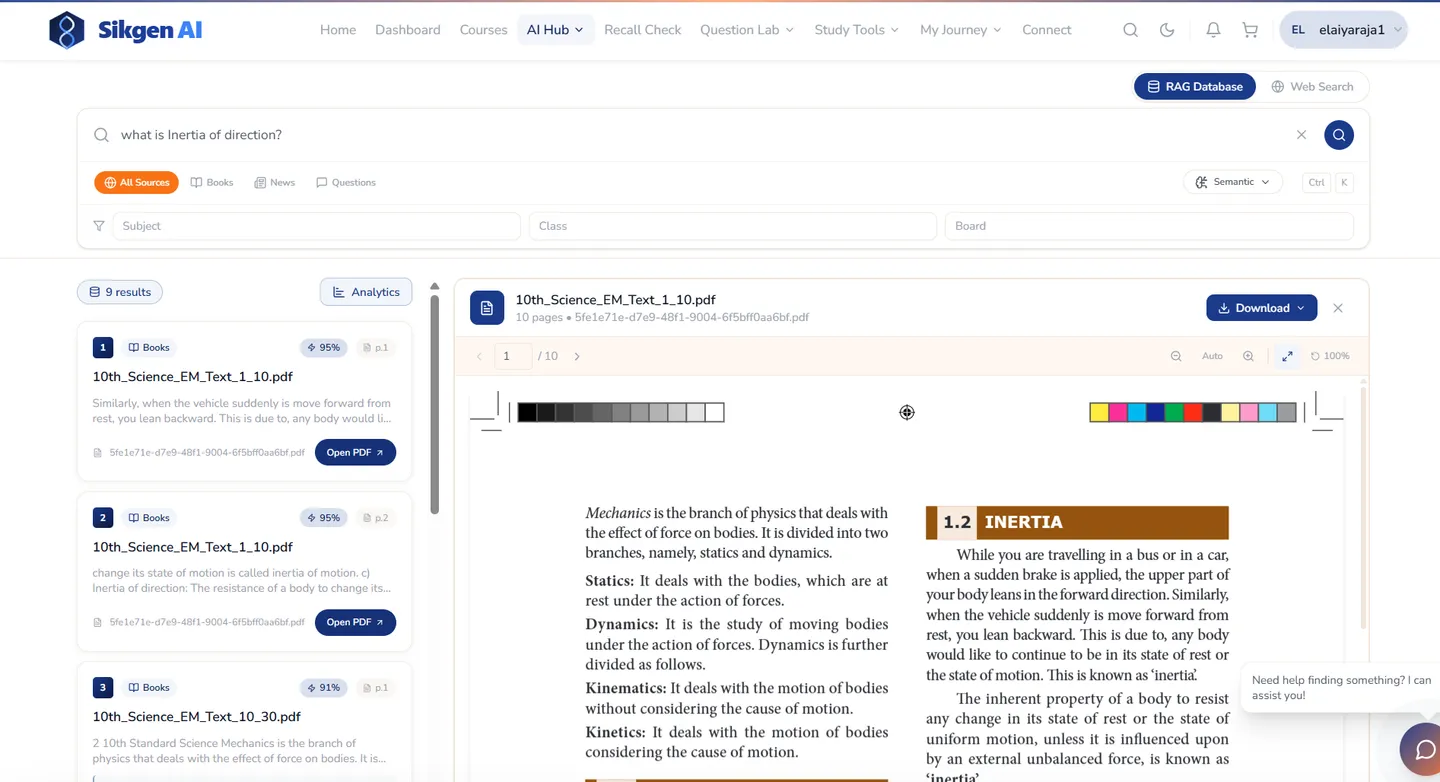Open the notifications bell
Screen dimensions: 1440x782
1213,30
